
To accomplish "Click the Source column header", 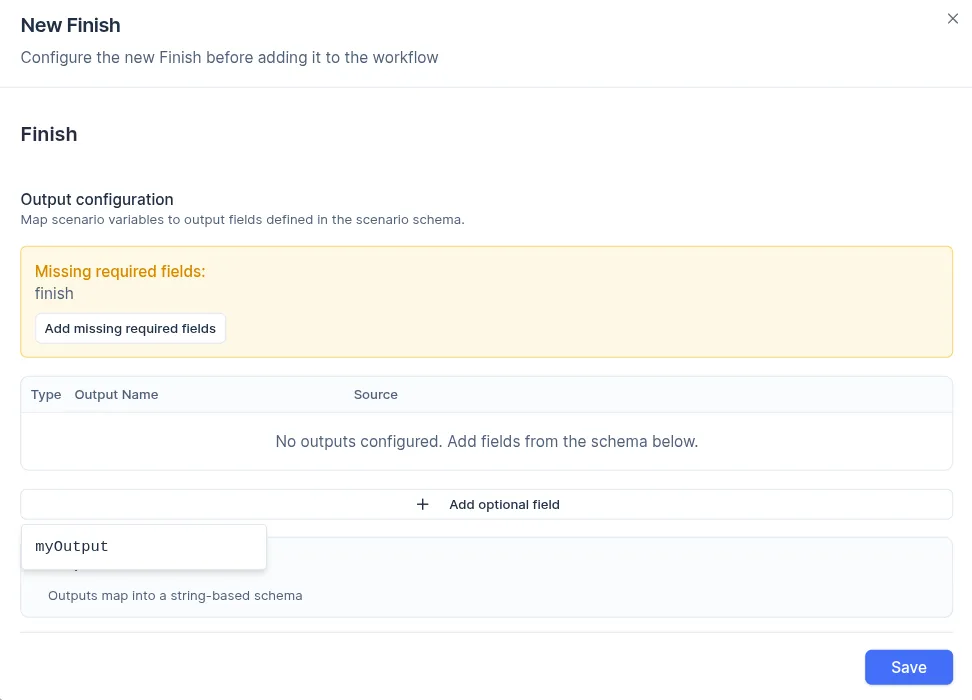I will tap(375, 394).
